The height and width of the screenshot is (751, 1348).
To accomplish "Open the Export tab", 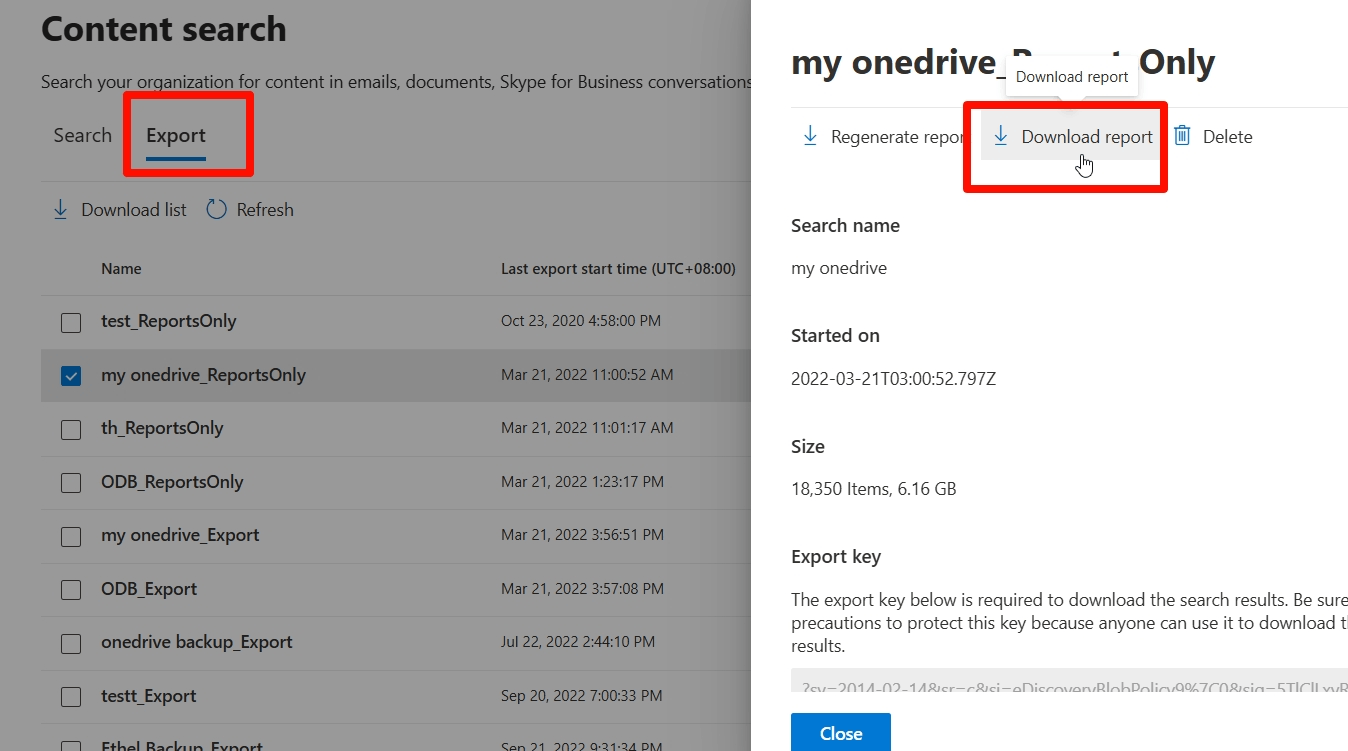I will [x=176, y=135].
